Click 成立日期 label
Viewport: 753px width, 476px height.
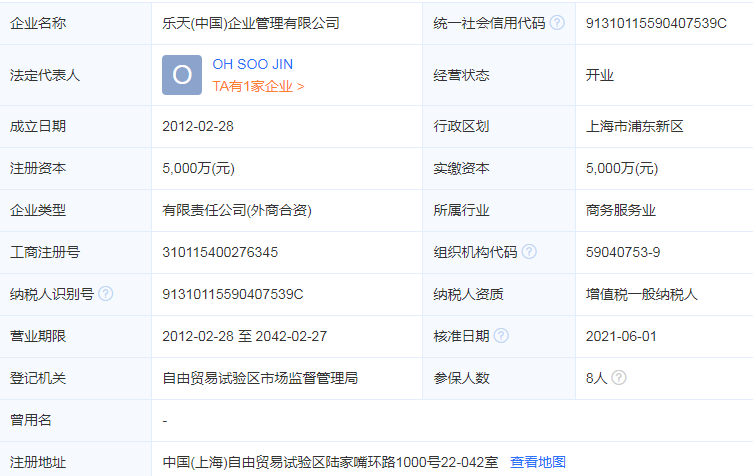[38, 126]
